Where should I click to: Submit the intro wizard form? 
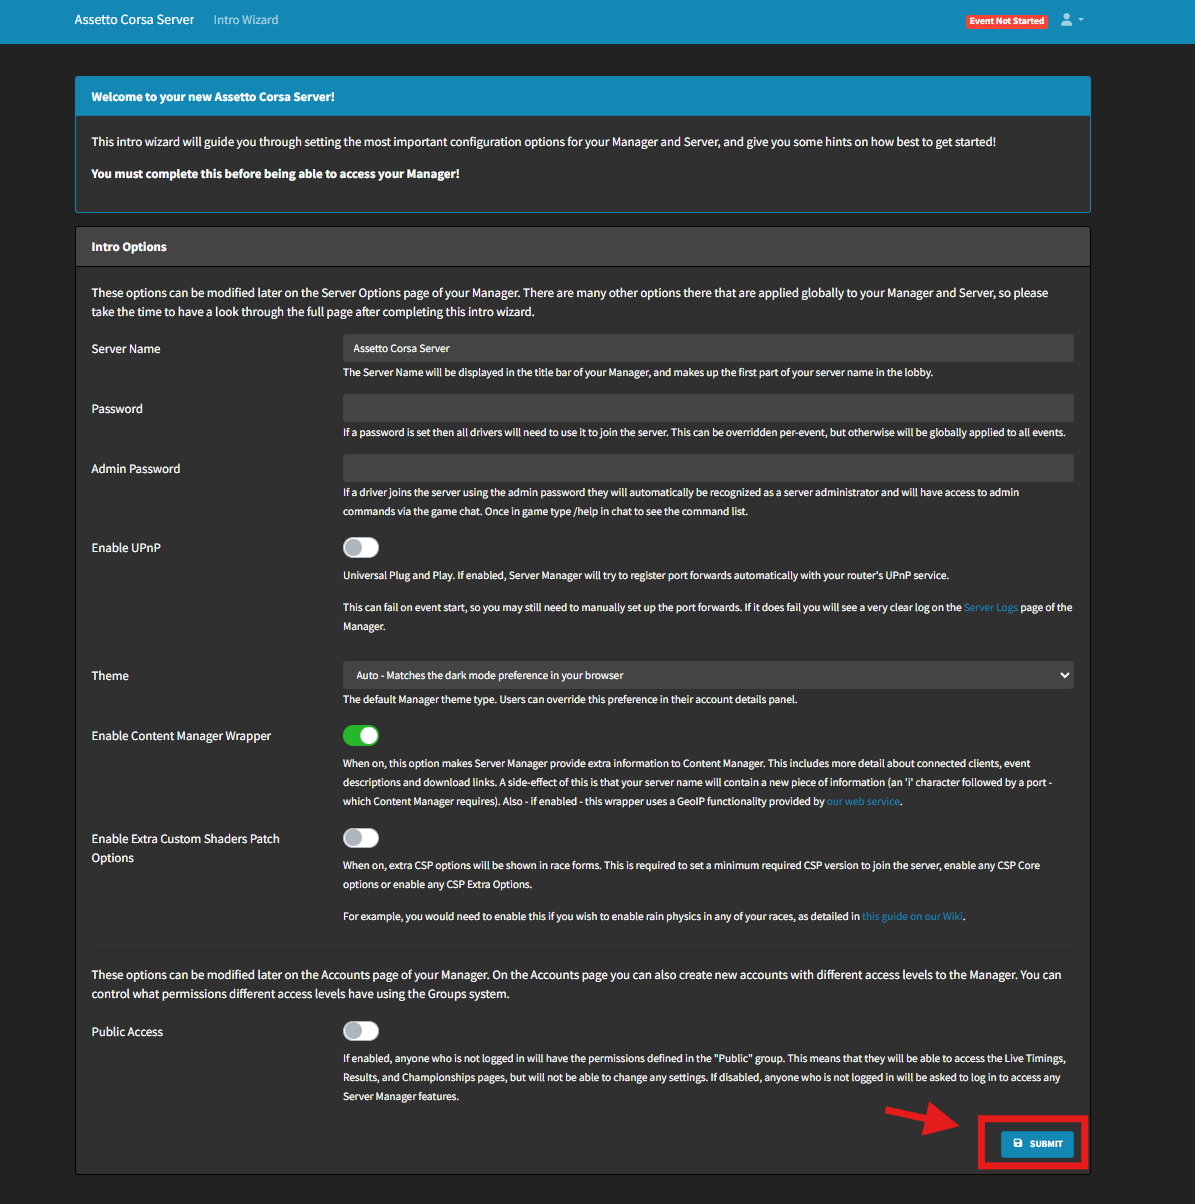tap(1037, 1144)
